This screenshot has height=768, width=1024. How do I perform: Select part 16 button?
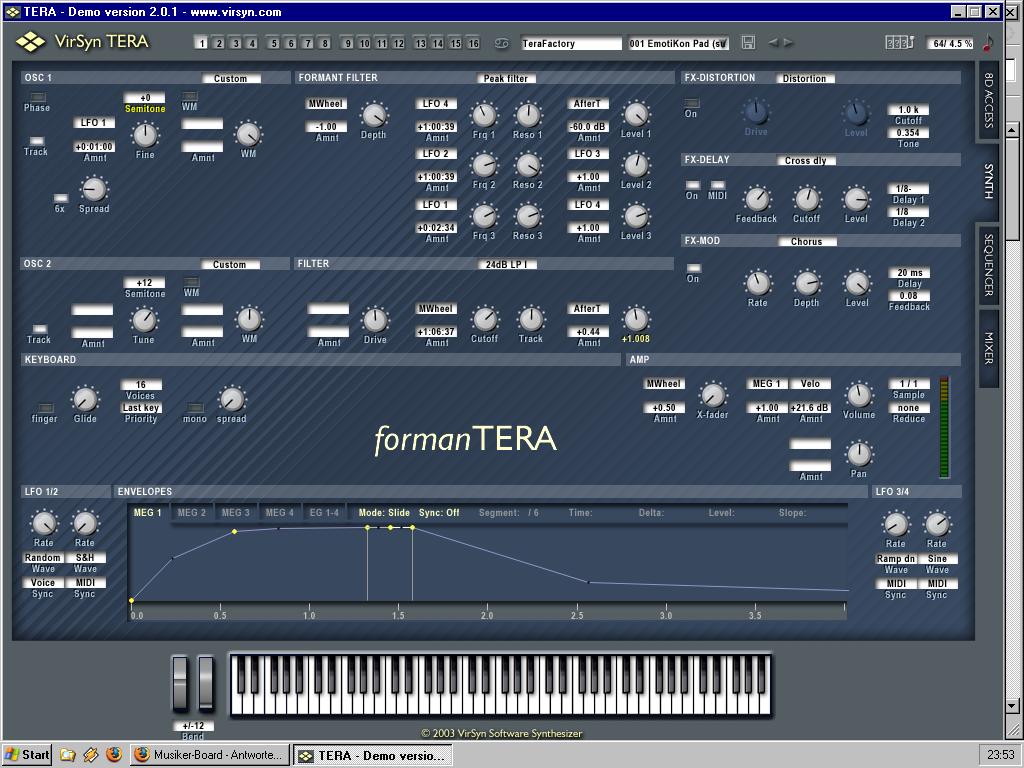pyautogui.click(x=473, y=43)
